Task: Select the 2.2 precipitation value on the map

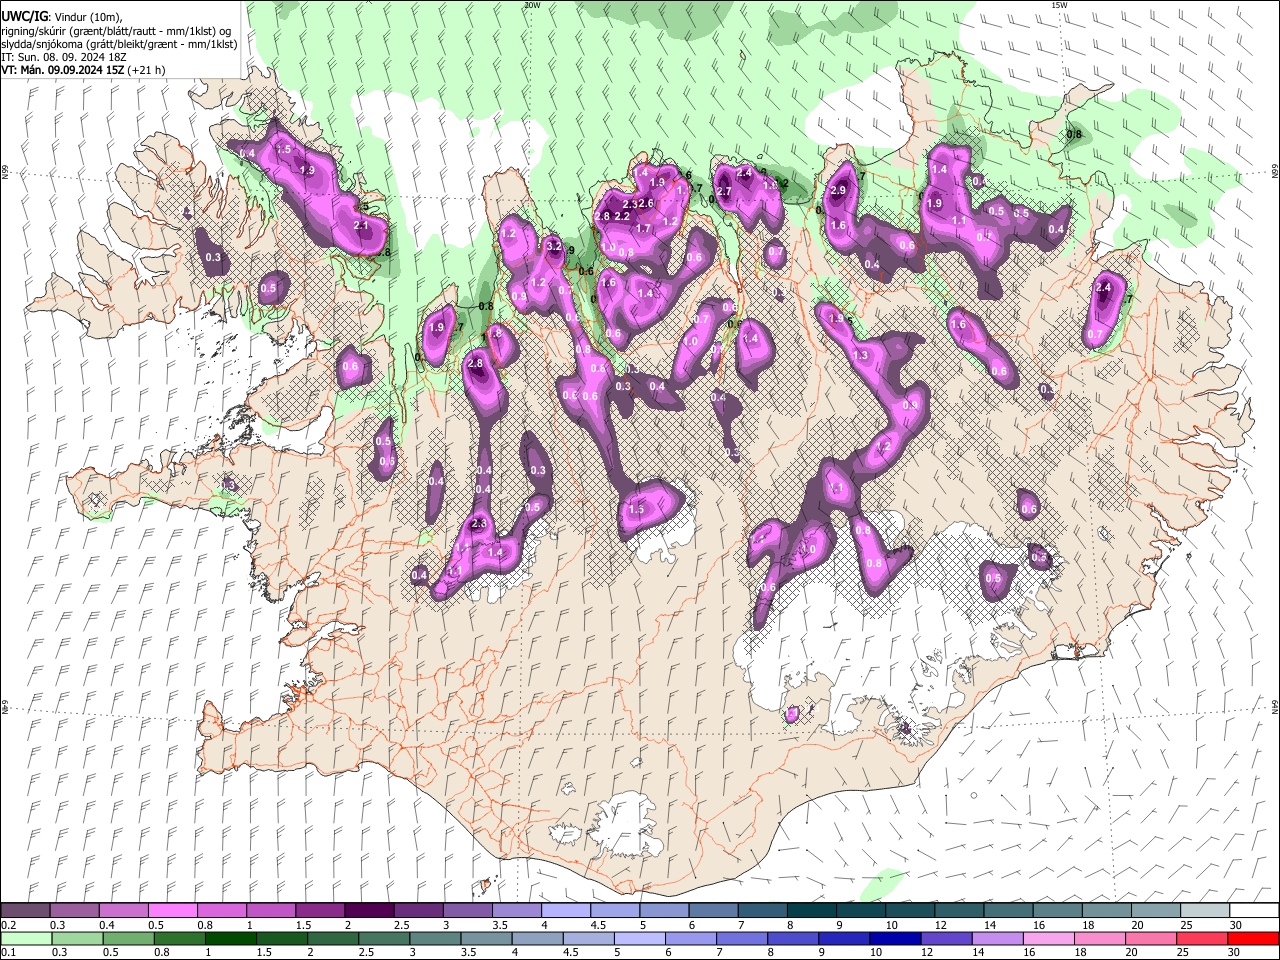Action: (621, 216)
